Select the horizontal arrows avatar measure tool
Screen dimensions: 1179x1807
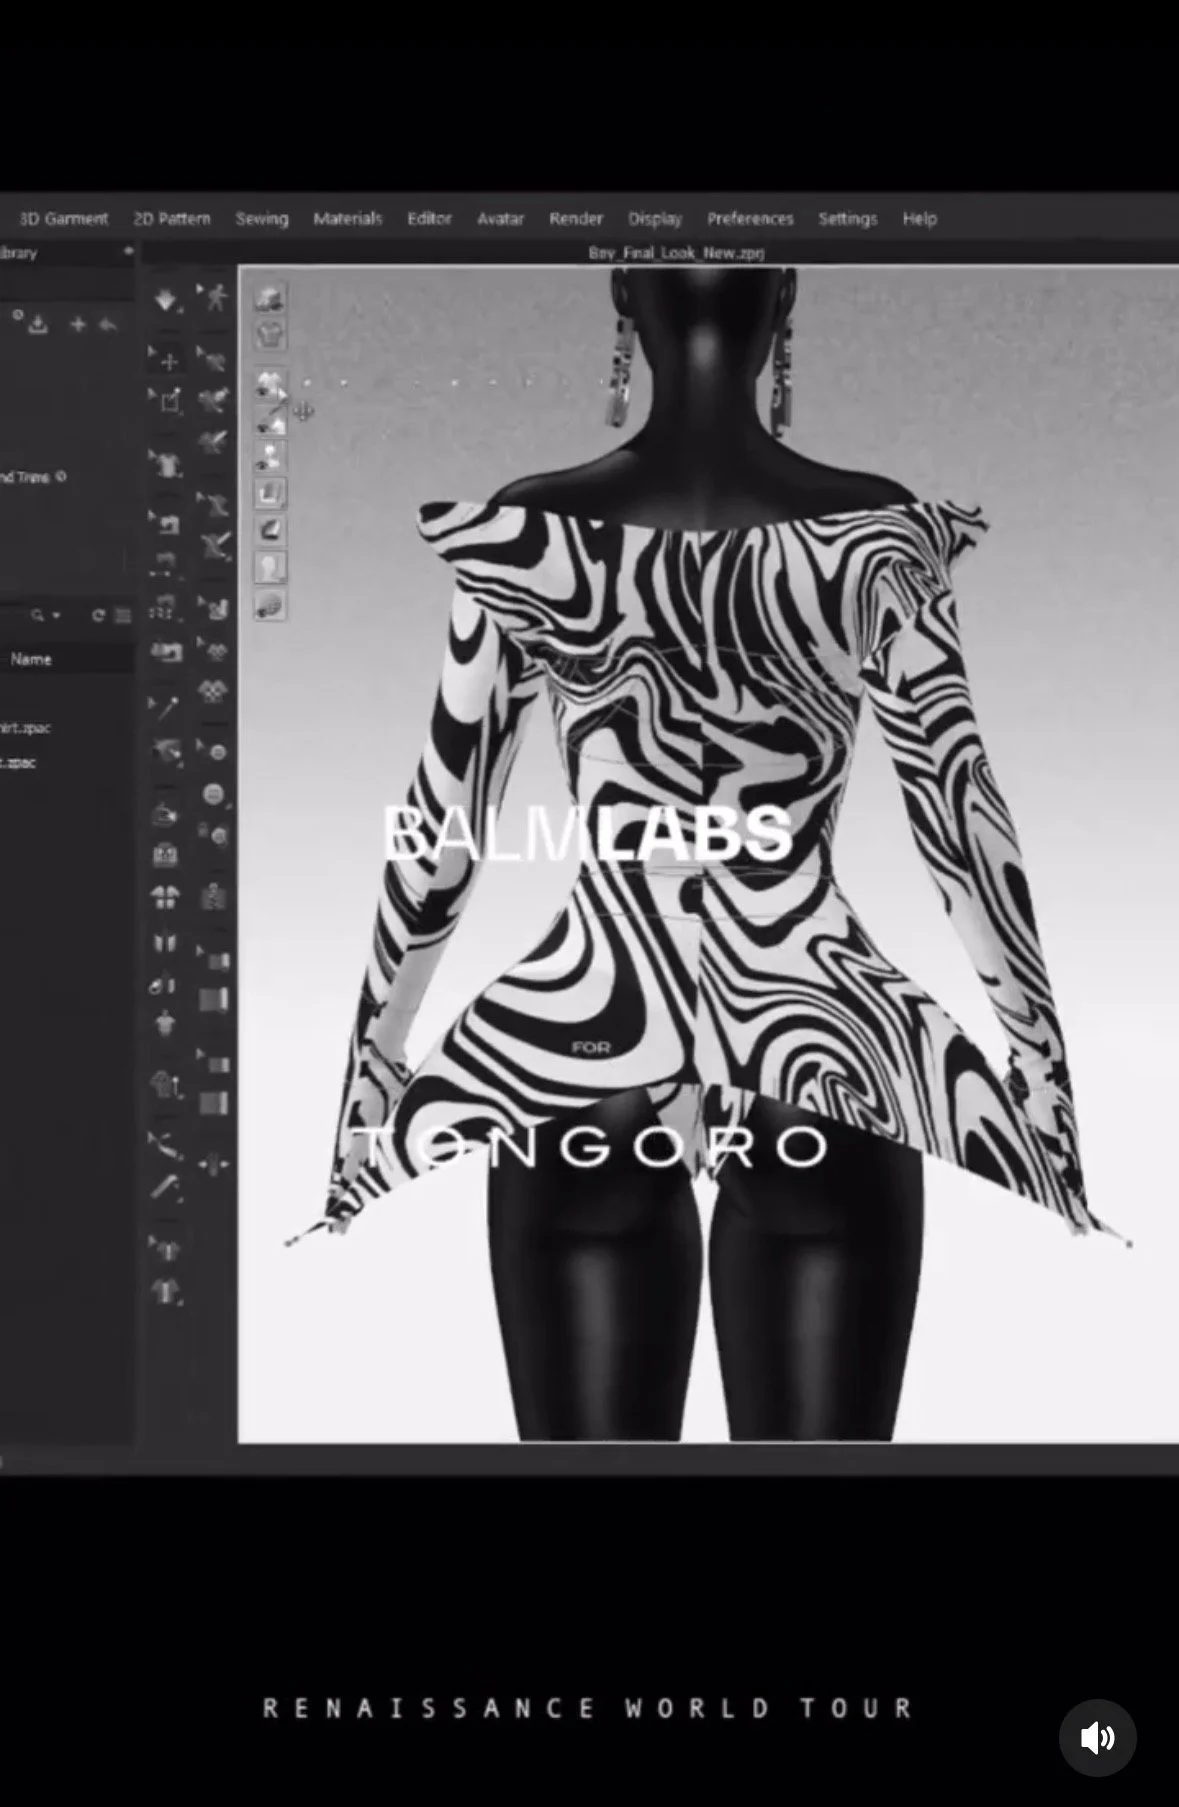pos(214,1164)
